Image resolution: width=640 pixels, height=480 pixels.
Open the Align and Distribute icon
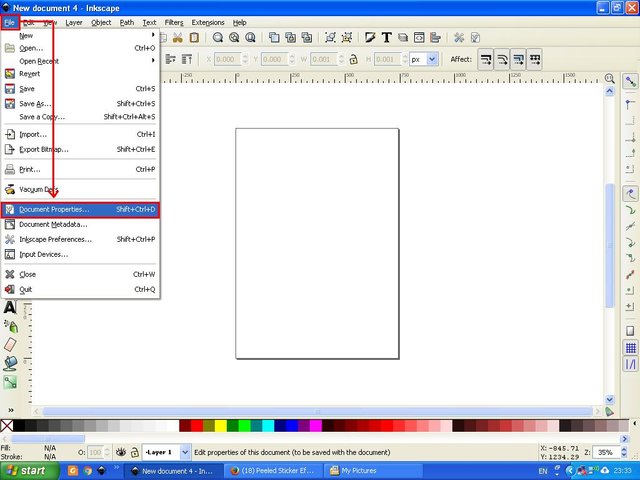click(435, 38)
